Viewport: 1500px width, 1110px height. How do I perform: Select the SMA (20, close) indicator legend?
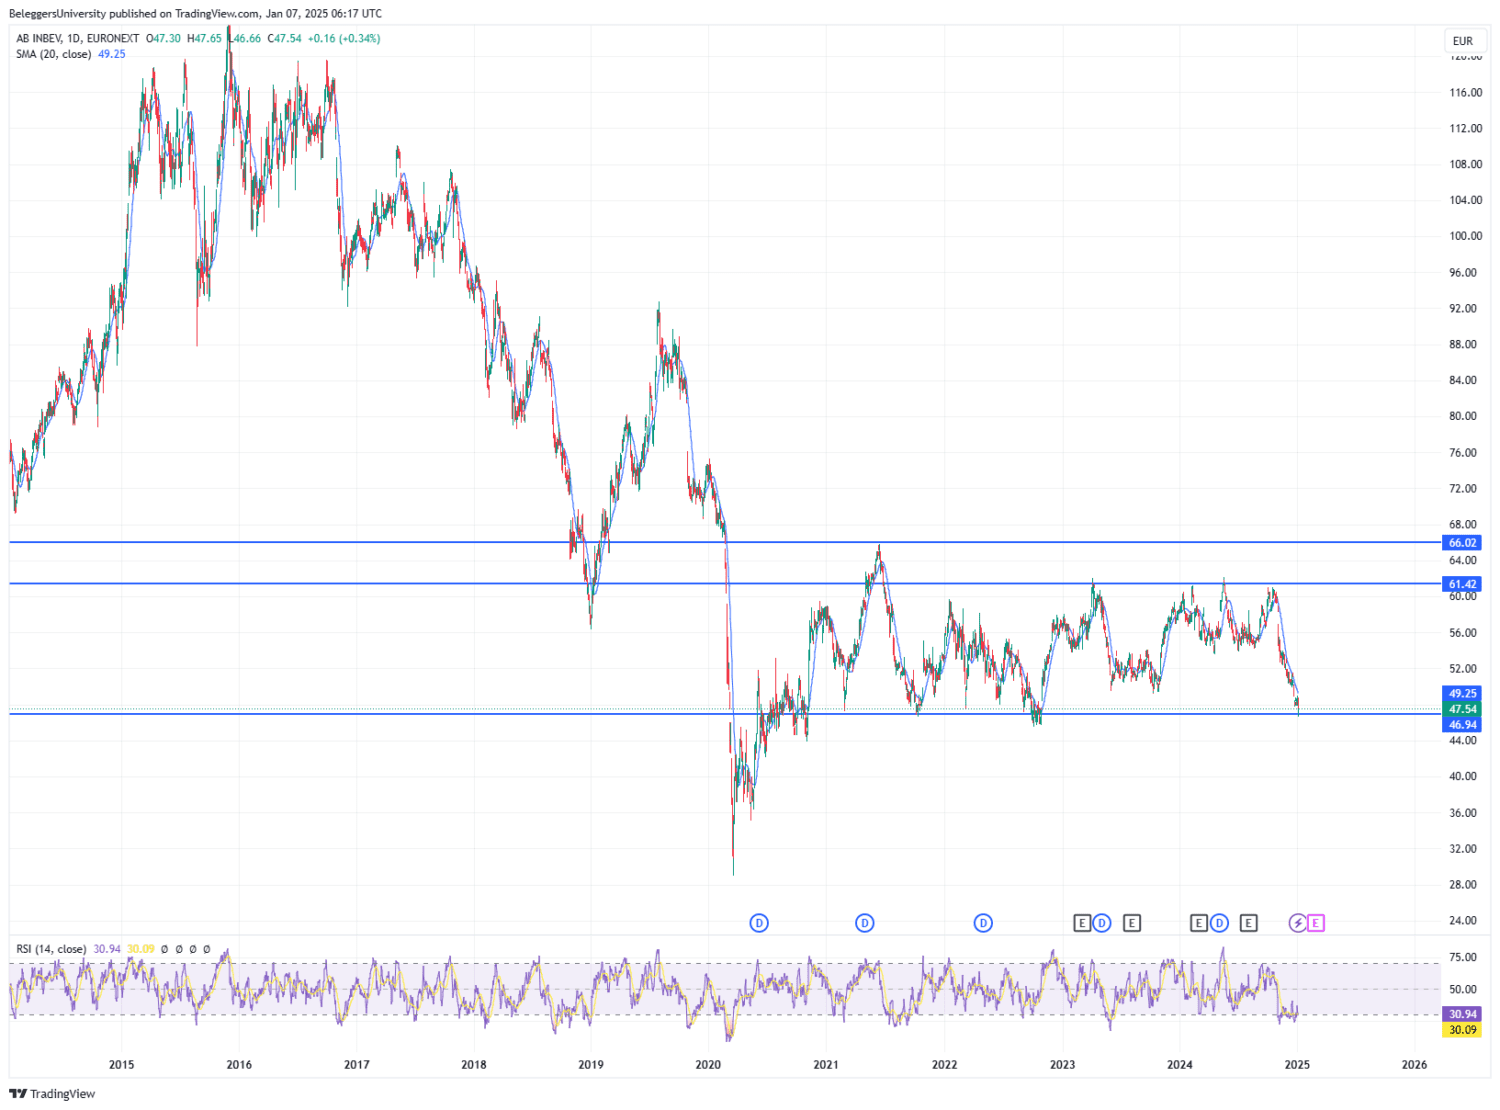click(x=53, y=54)
